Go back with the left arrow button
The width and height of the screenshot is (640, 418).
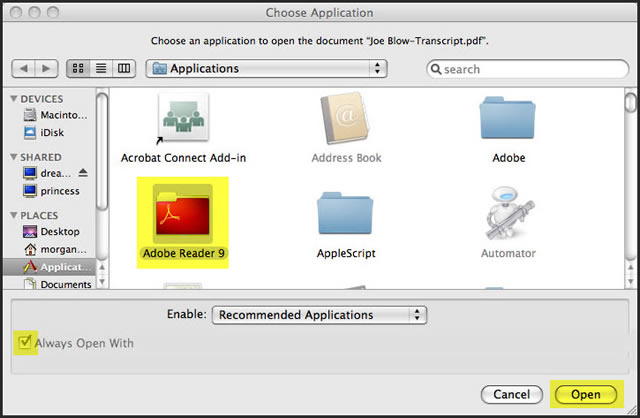pyautogui.click(x=23, y=68)
